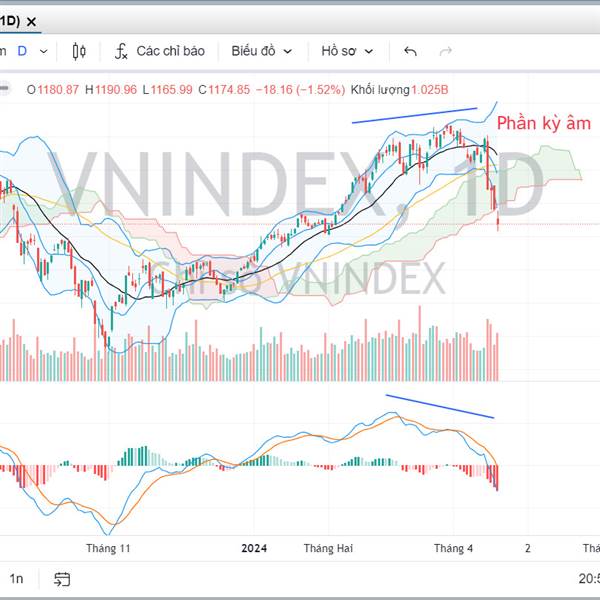Click the high price H1190.96 value

pos(111,90)
